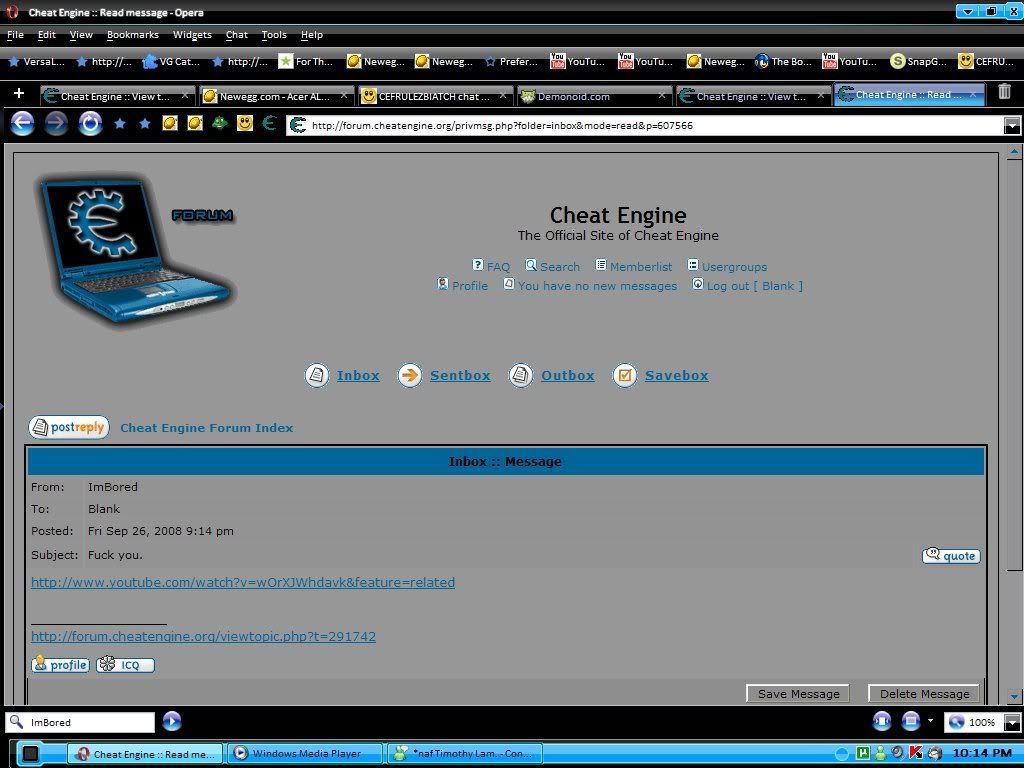Screen dimensions: 1024x768
Task: Click the quote button on the message
Action: point(951,556)
